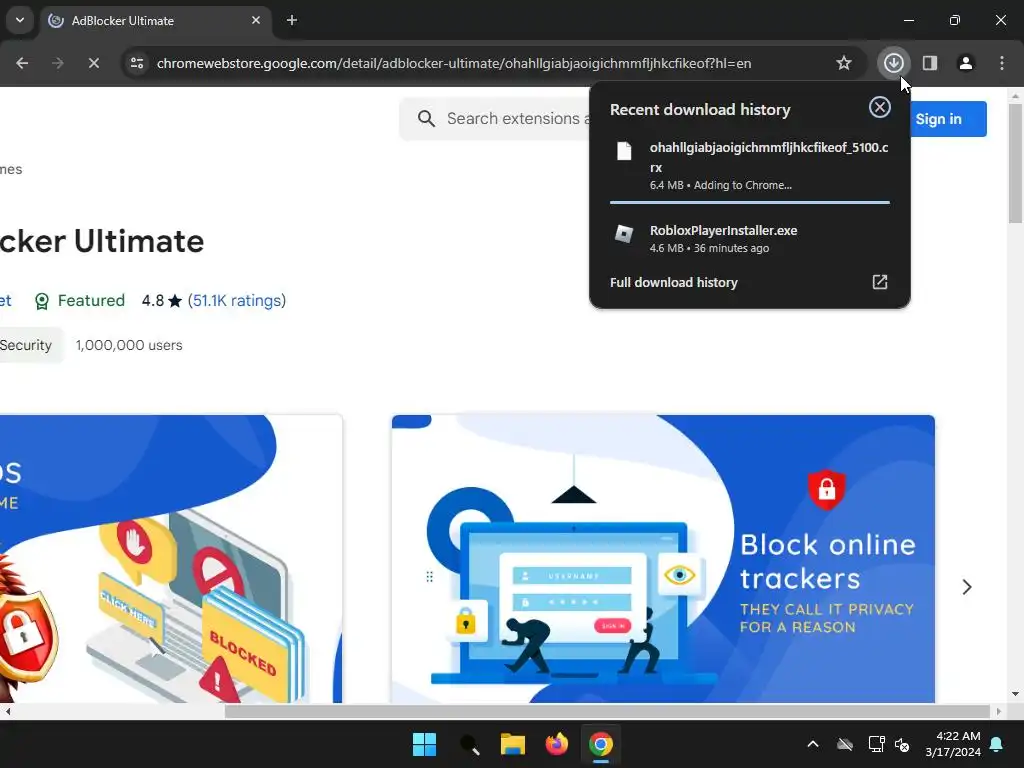The height and width of the screenshot is (768, 1024).
Task: Close the Recent download history popup
Action: 880,107
